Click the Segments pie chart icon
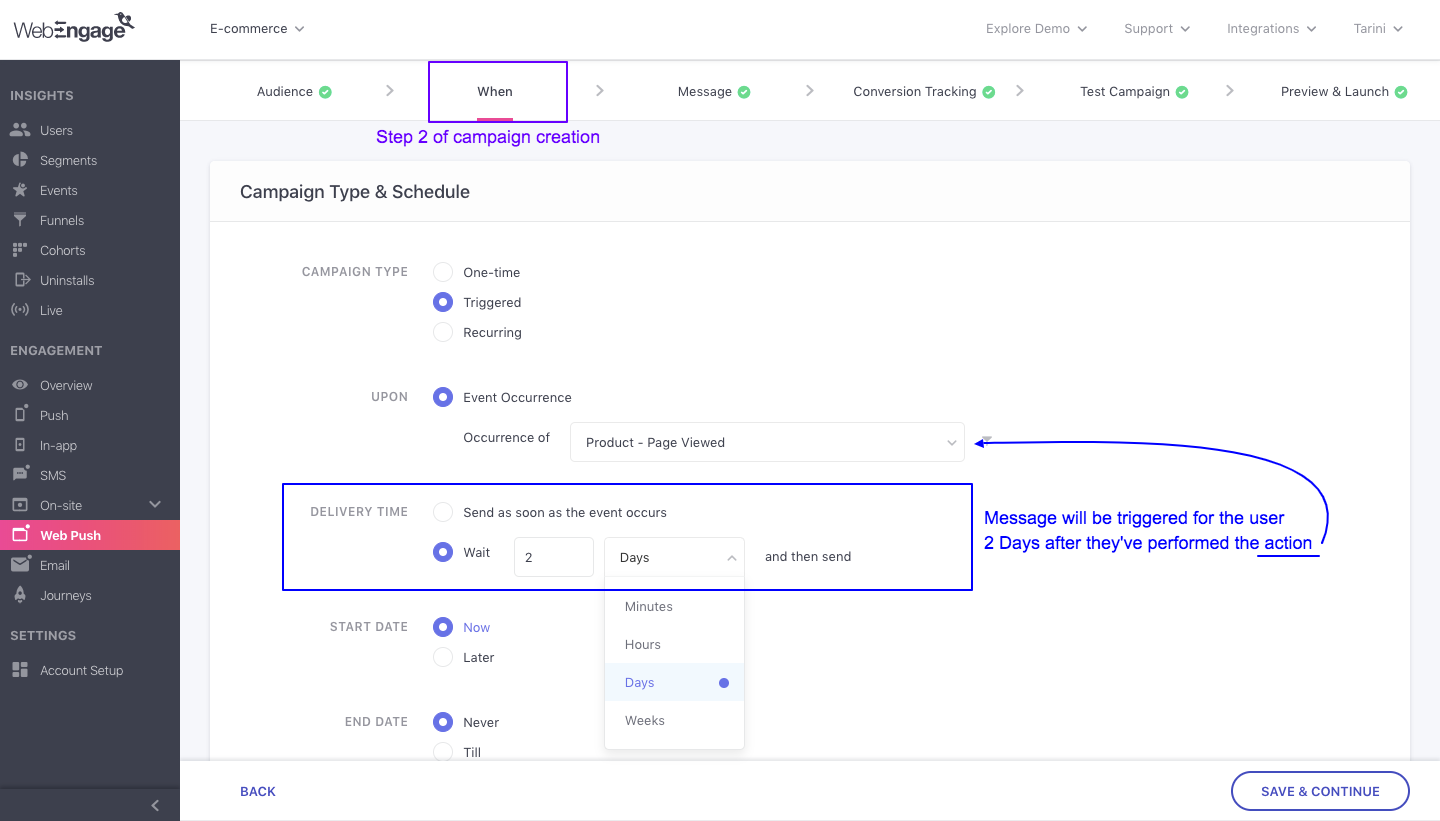Viewport: 1440px width, 821px height. click(20, 160)
